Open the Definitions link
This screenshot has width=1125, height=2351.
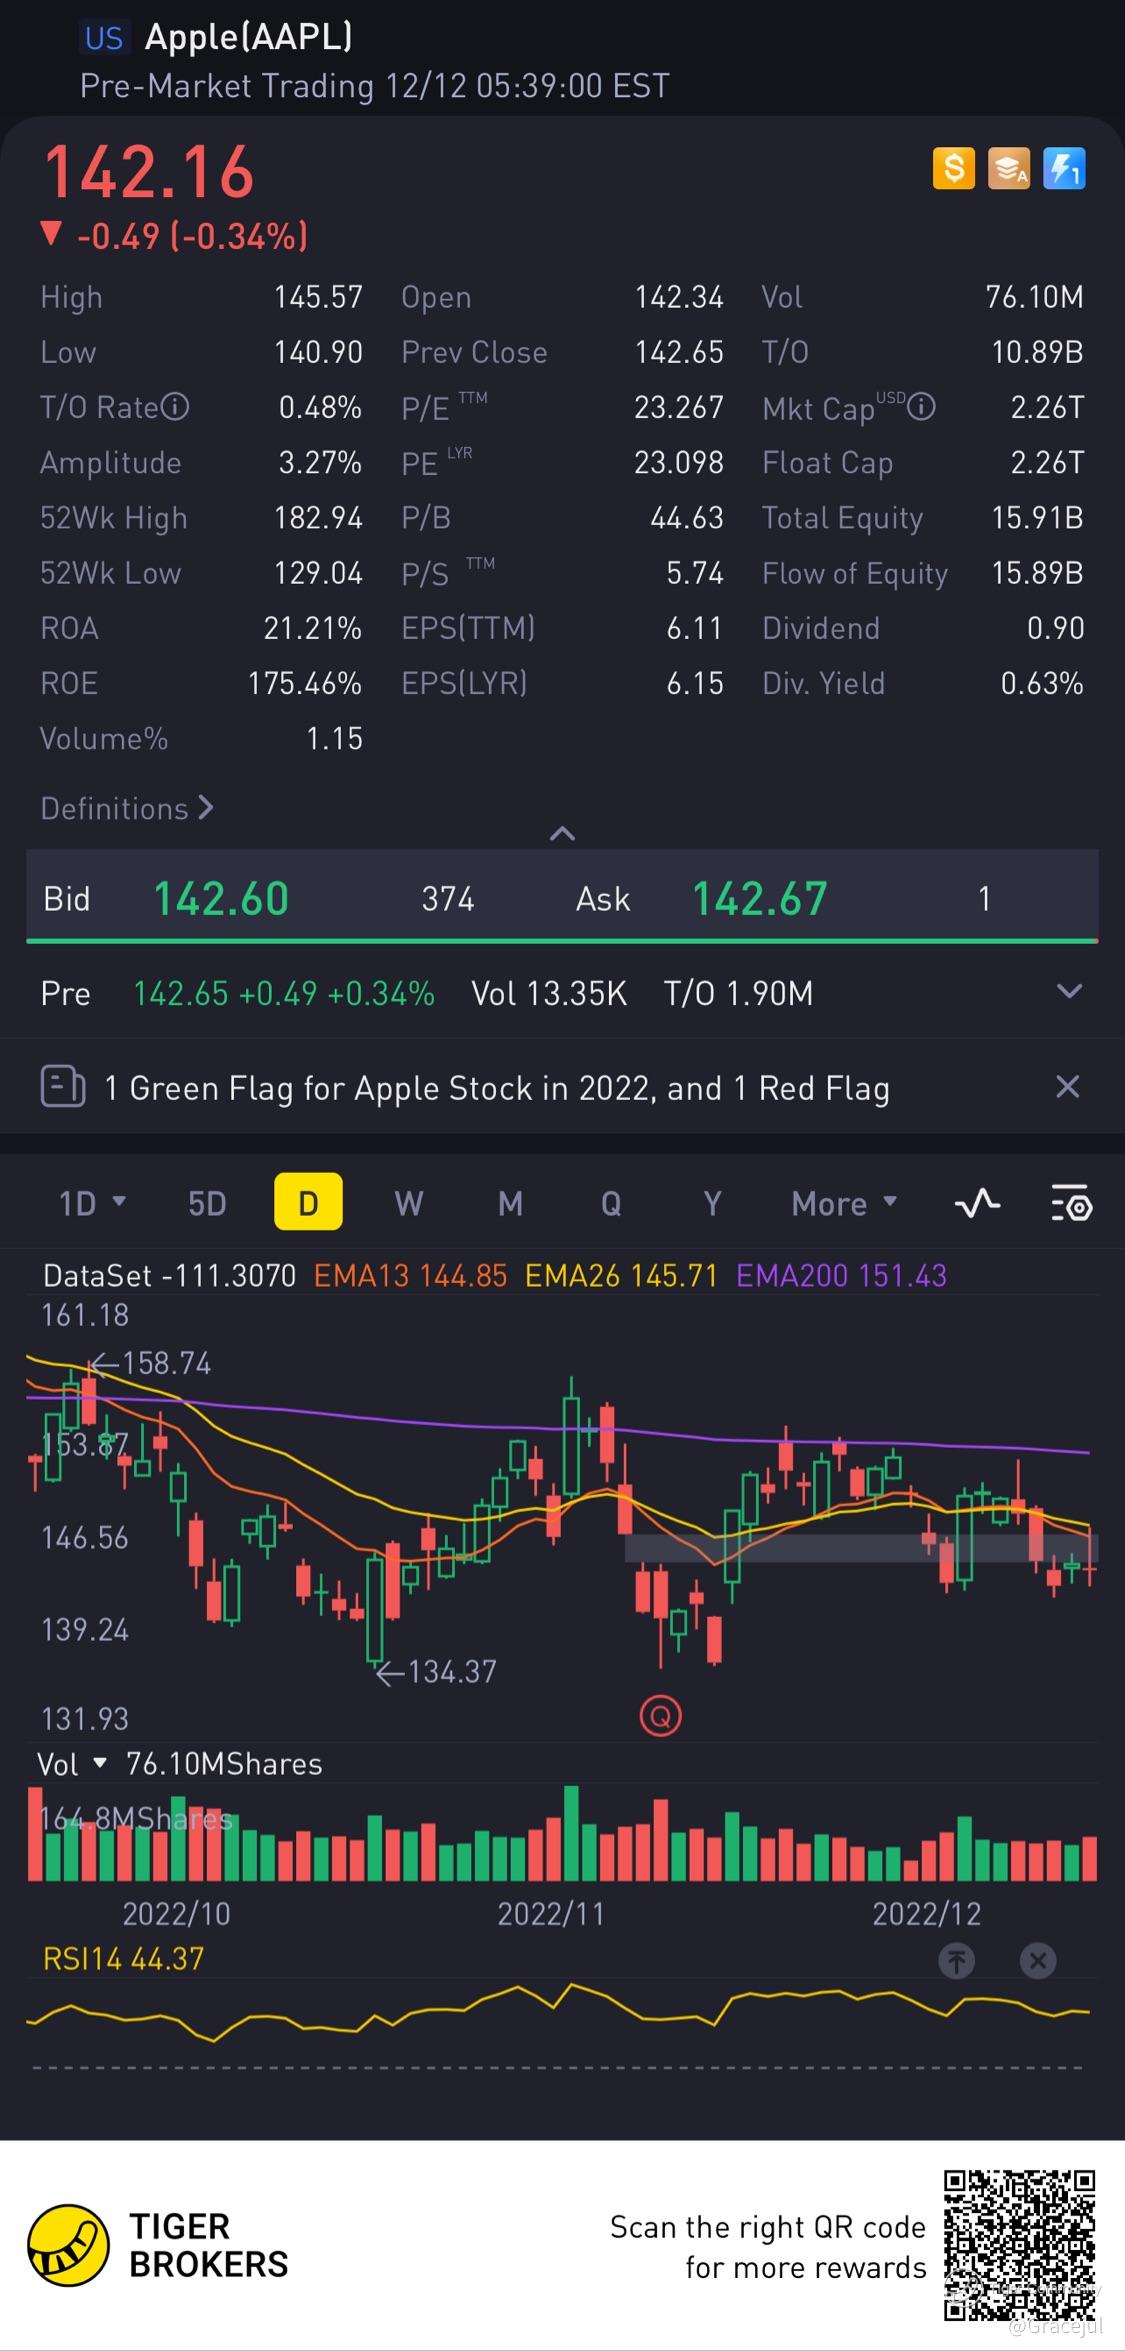pos(127,808)
